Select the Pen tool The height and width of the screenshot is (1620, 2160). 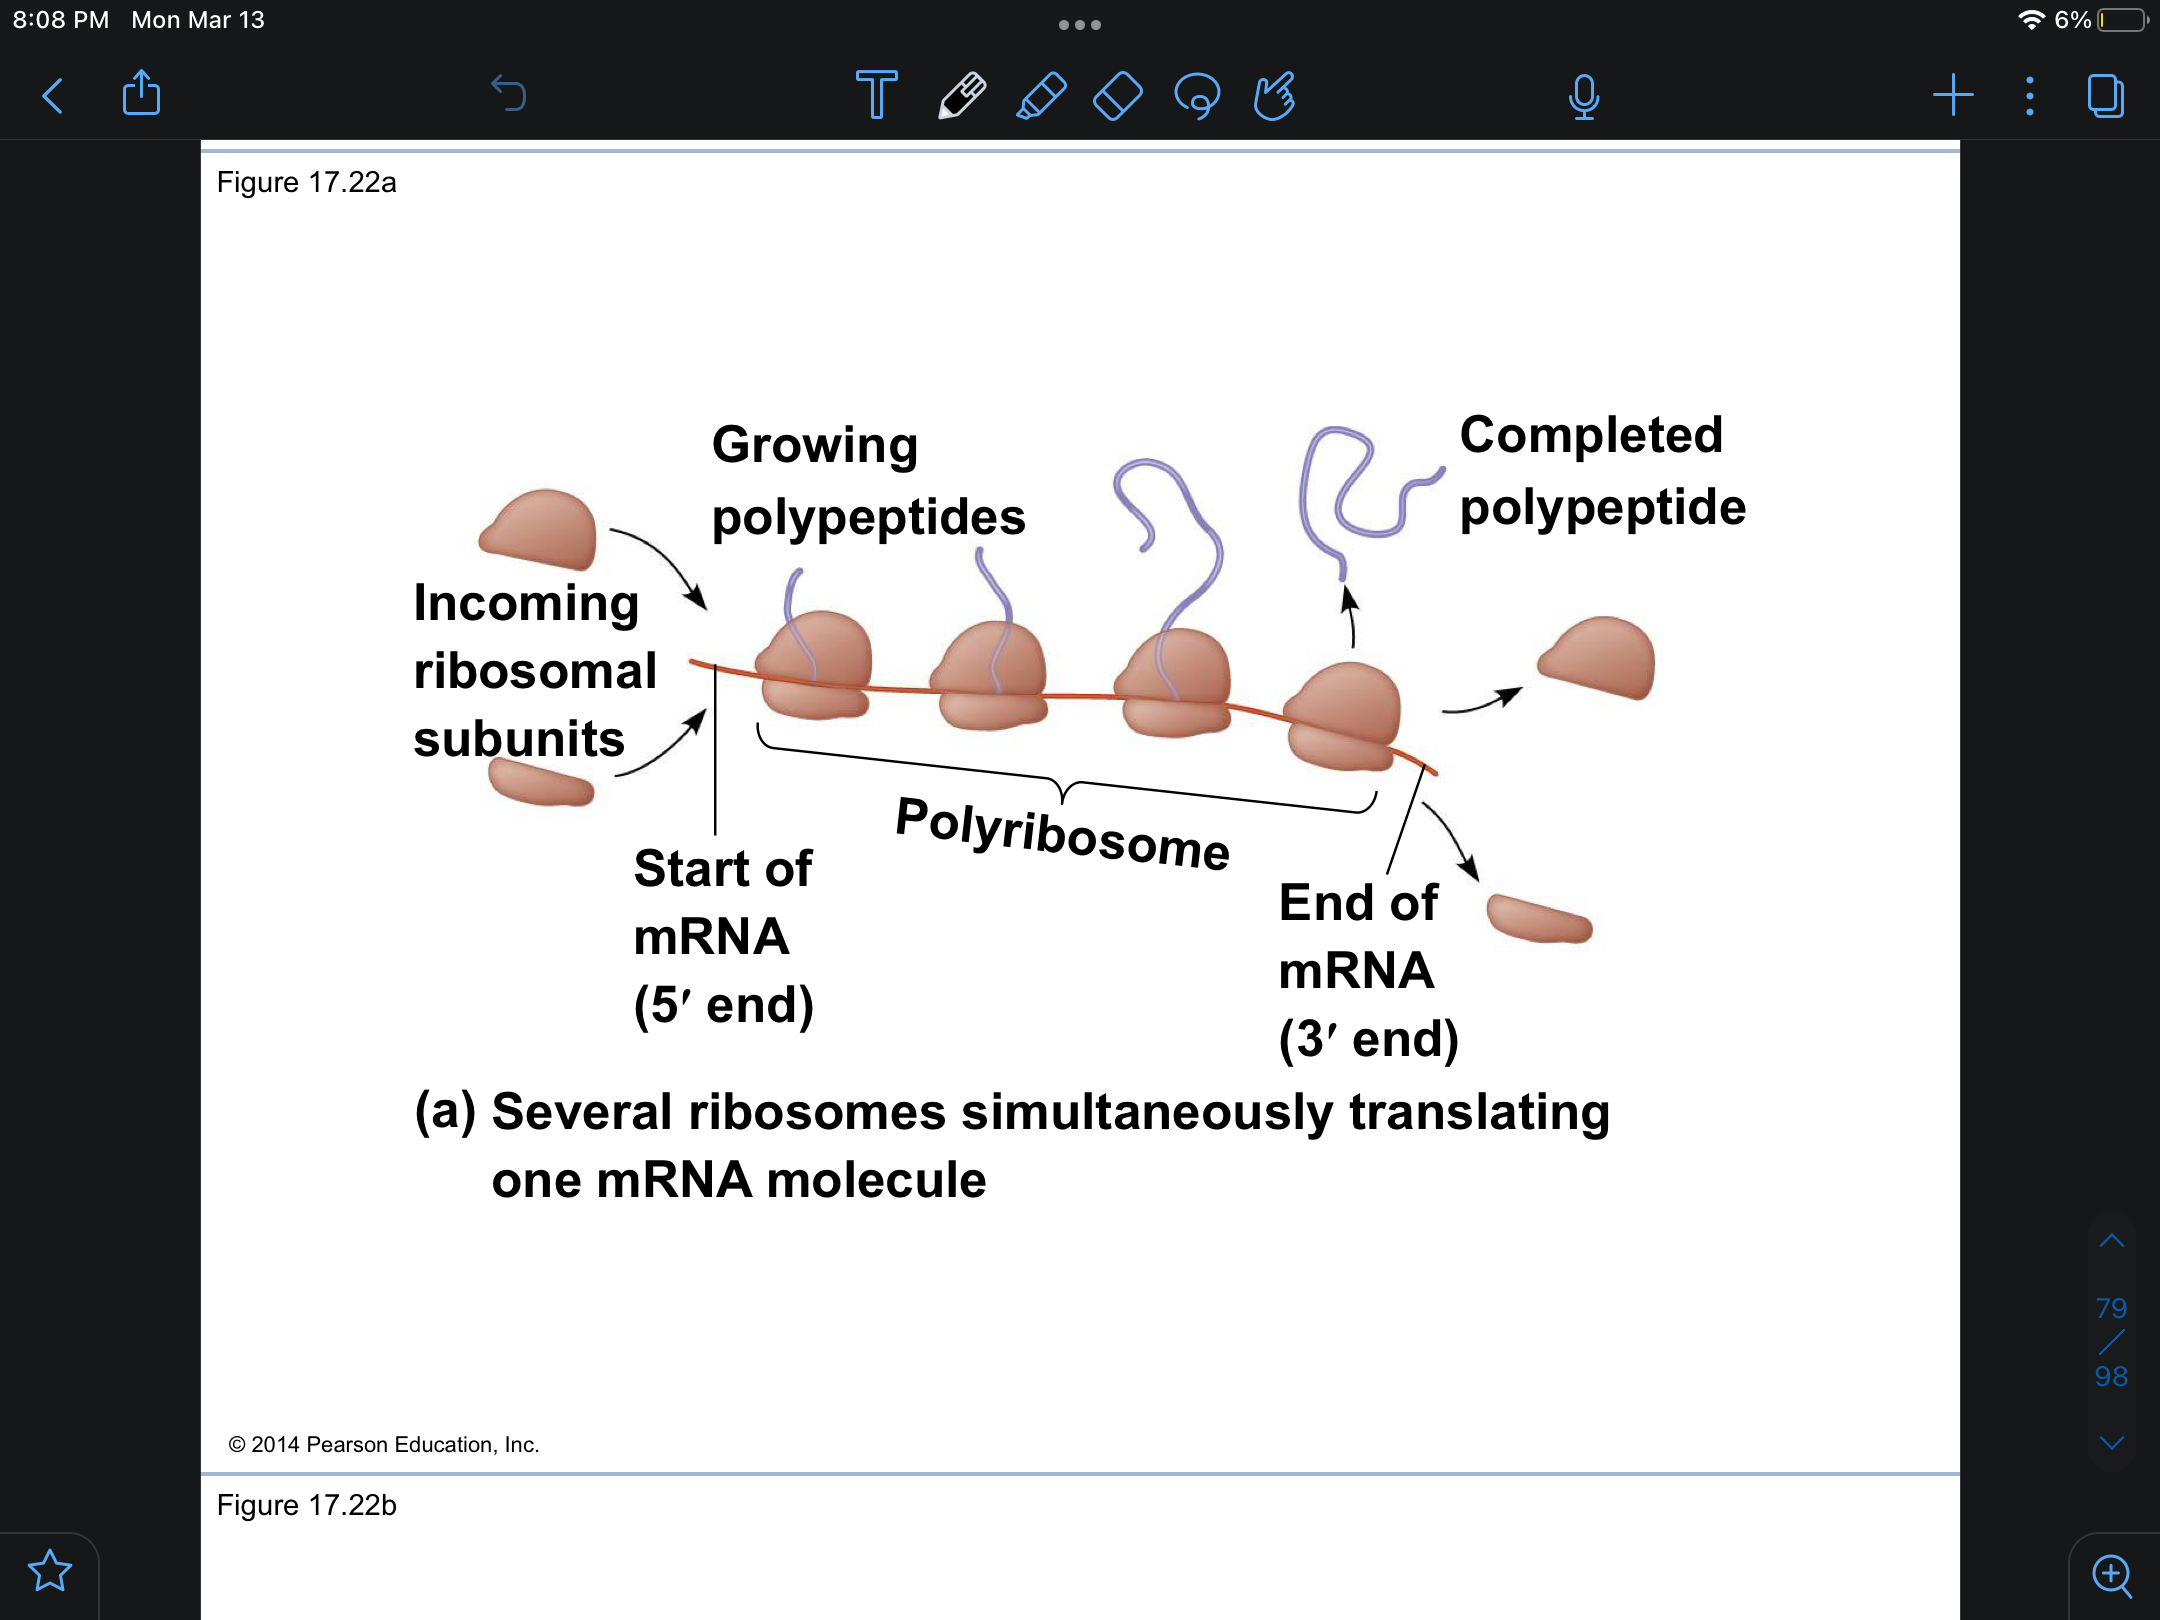(x=962, y=96)
